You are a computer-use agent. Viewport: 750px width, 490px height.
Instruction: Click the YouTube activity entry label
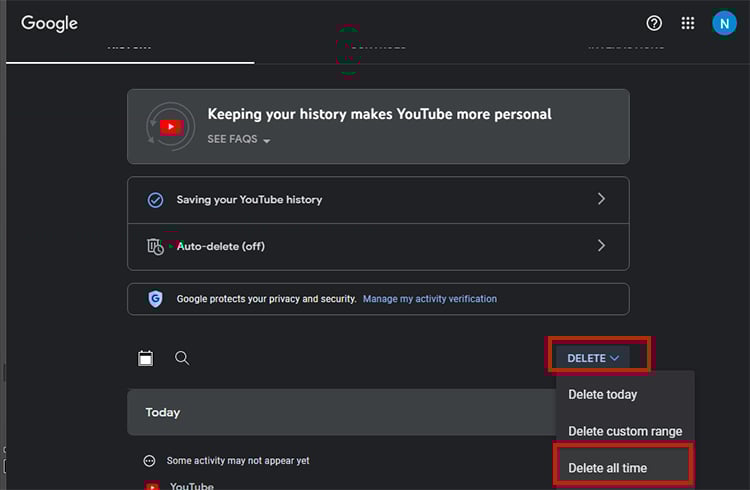tap(192, 486)
